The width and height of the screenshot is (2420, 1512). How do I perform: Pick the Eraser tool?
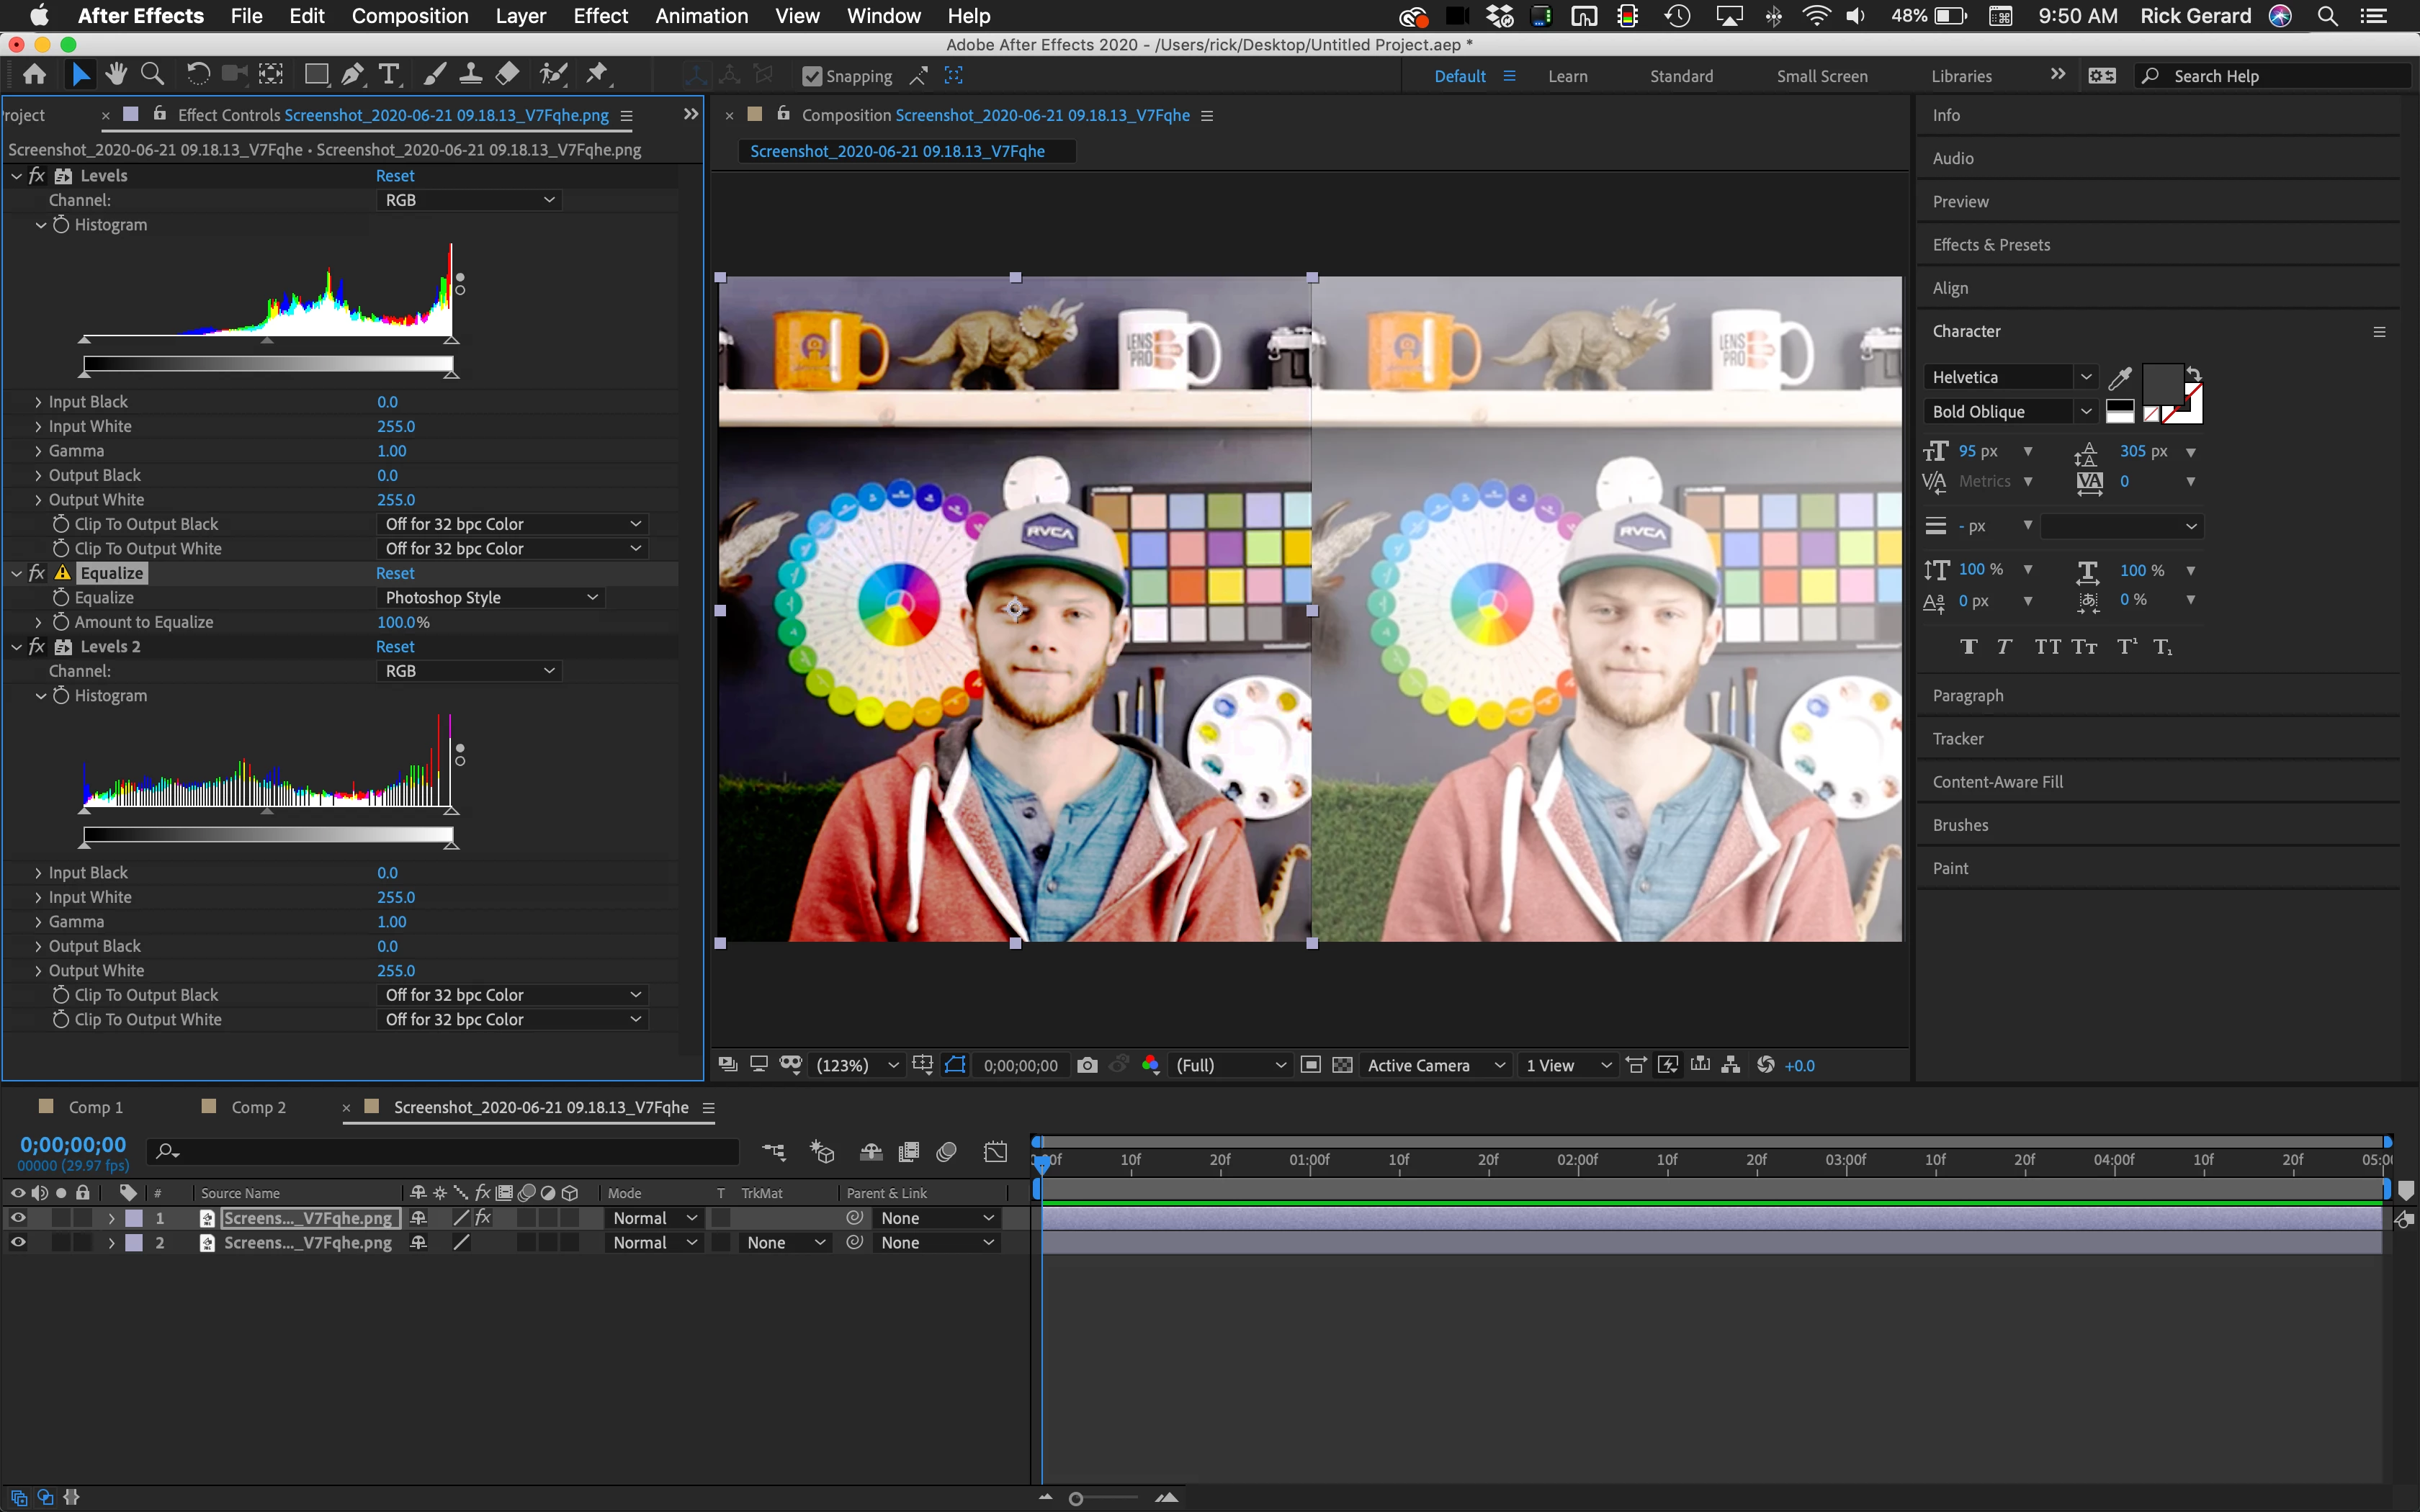pos(508,74)
